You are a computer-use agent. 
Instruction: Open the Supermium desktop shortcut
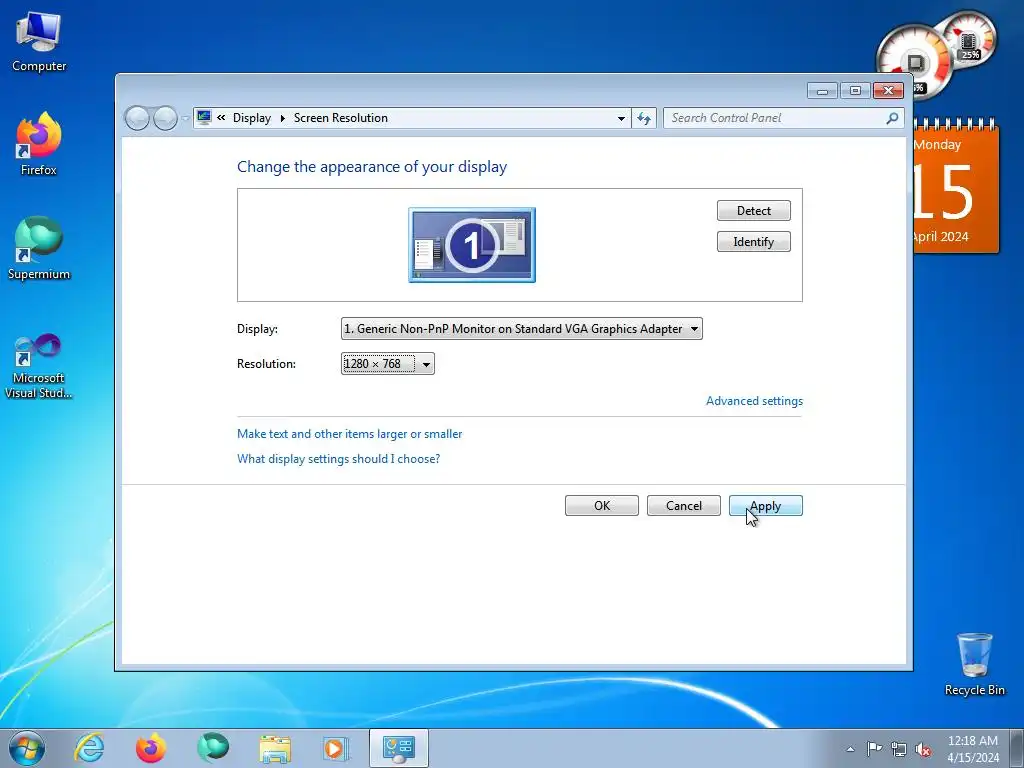pyautogui.click(x=39, y=248)
